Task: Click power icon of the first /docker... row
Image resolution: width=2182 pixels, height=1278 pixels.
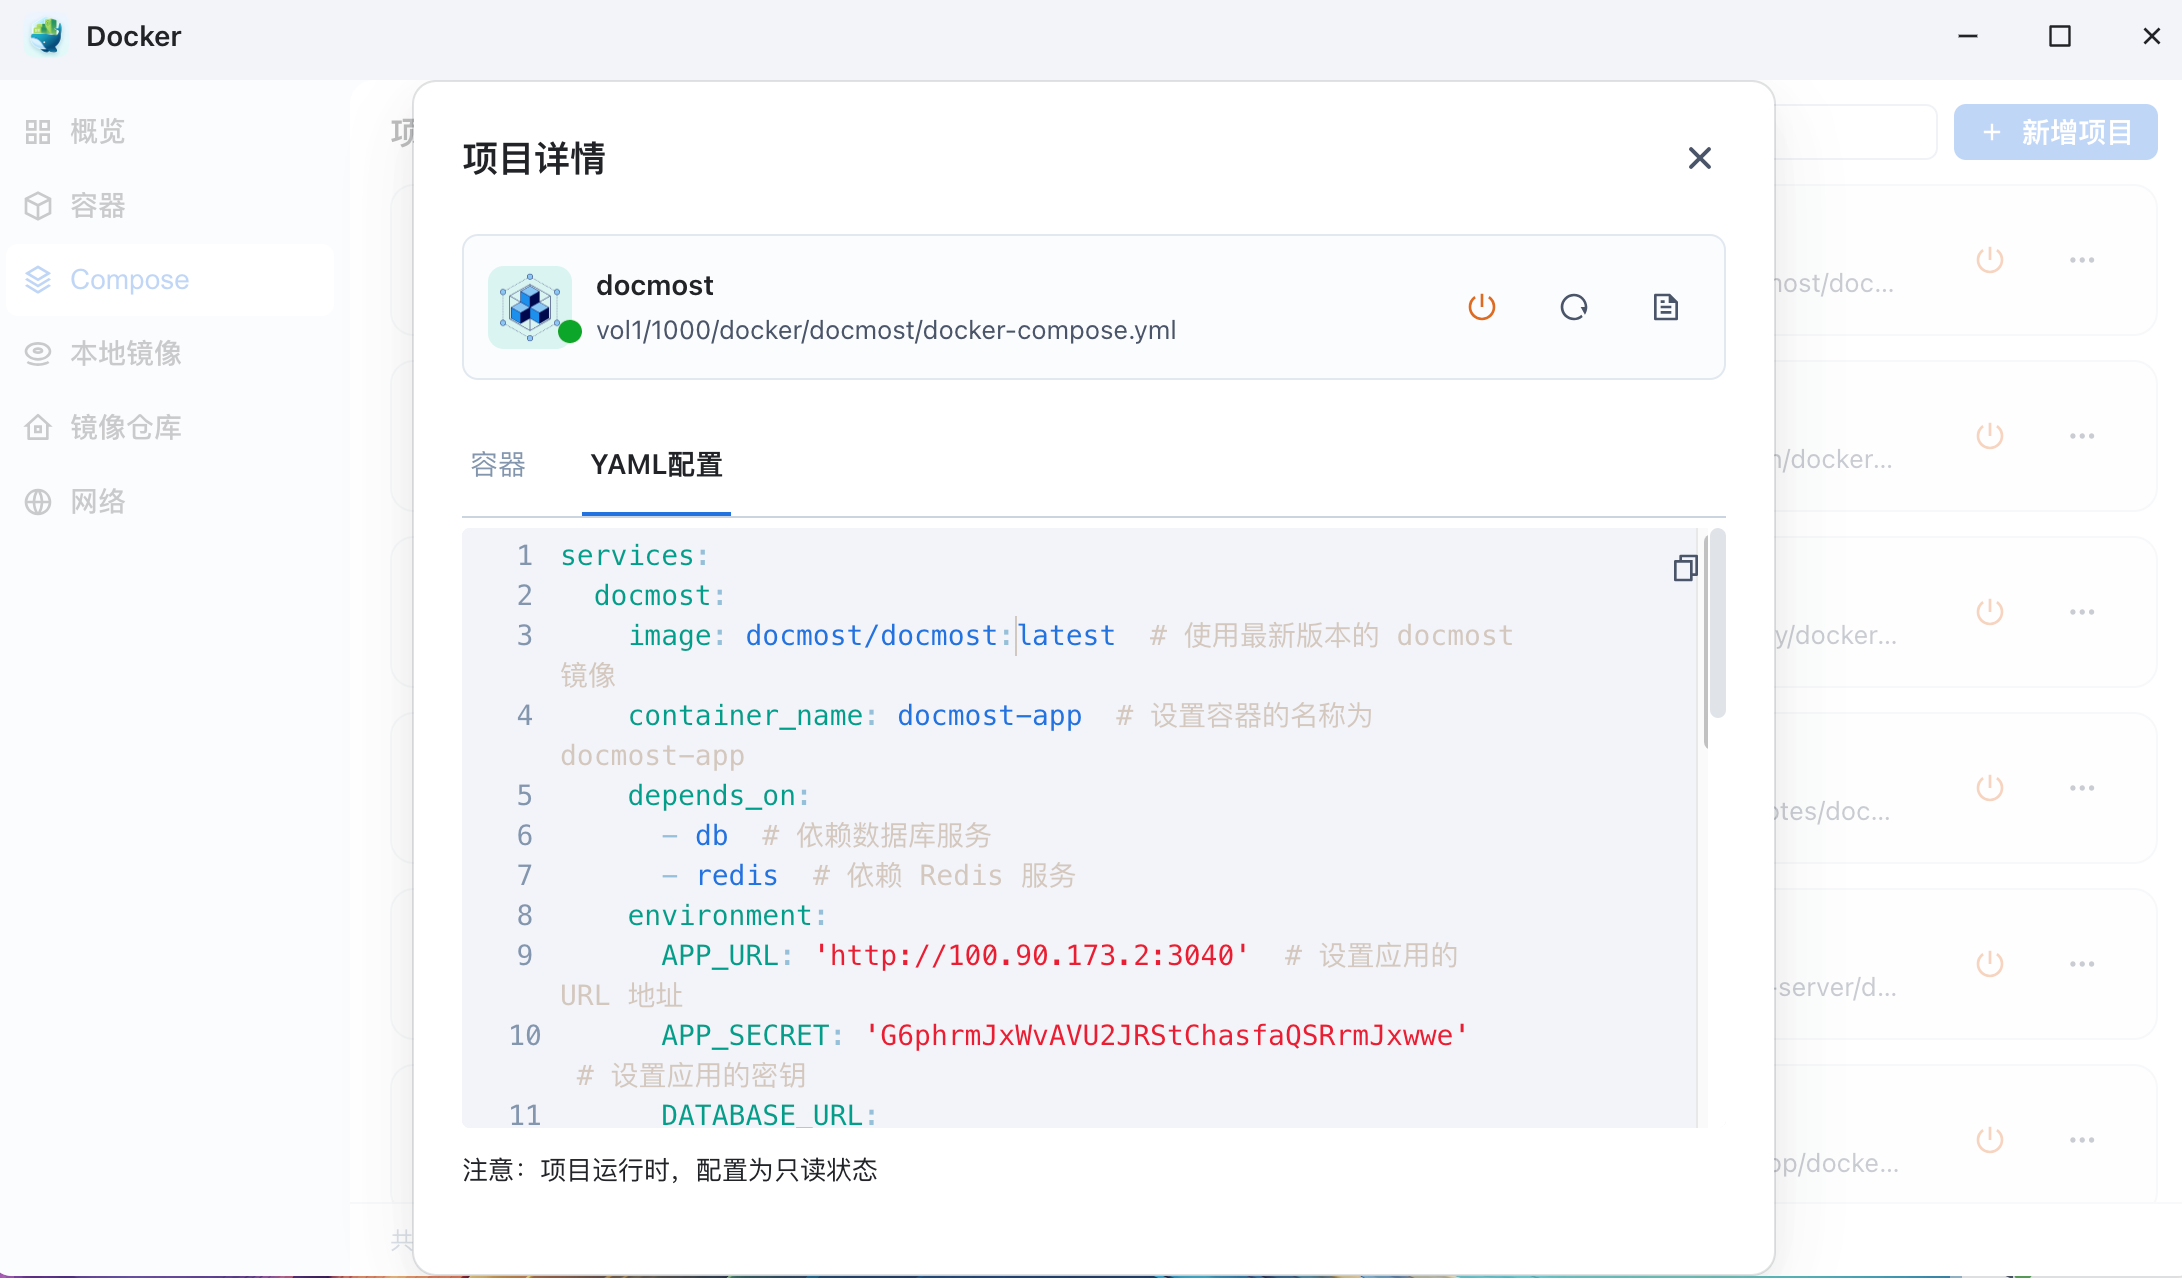Action: (x=1990, y=436)
